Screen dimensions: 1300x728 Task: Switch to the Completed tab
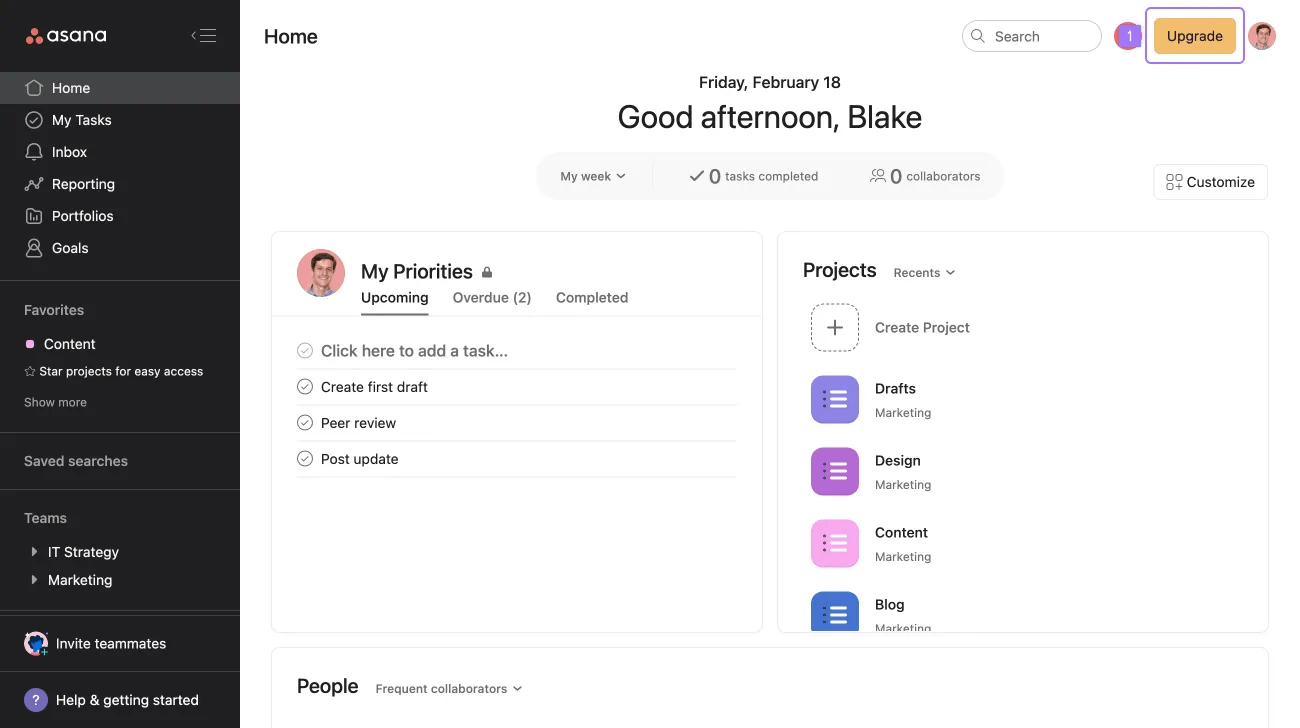(592, 298)
